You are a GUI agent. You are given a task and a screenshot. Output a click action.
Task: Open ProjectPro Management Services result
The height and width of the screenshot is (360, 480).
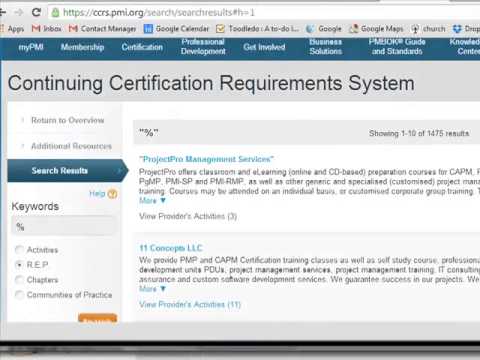[x=206, y=159]
